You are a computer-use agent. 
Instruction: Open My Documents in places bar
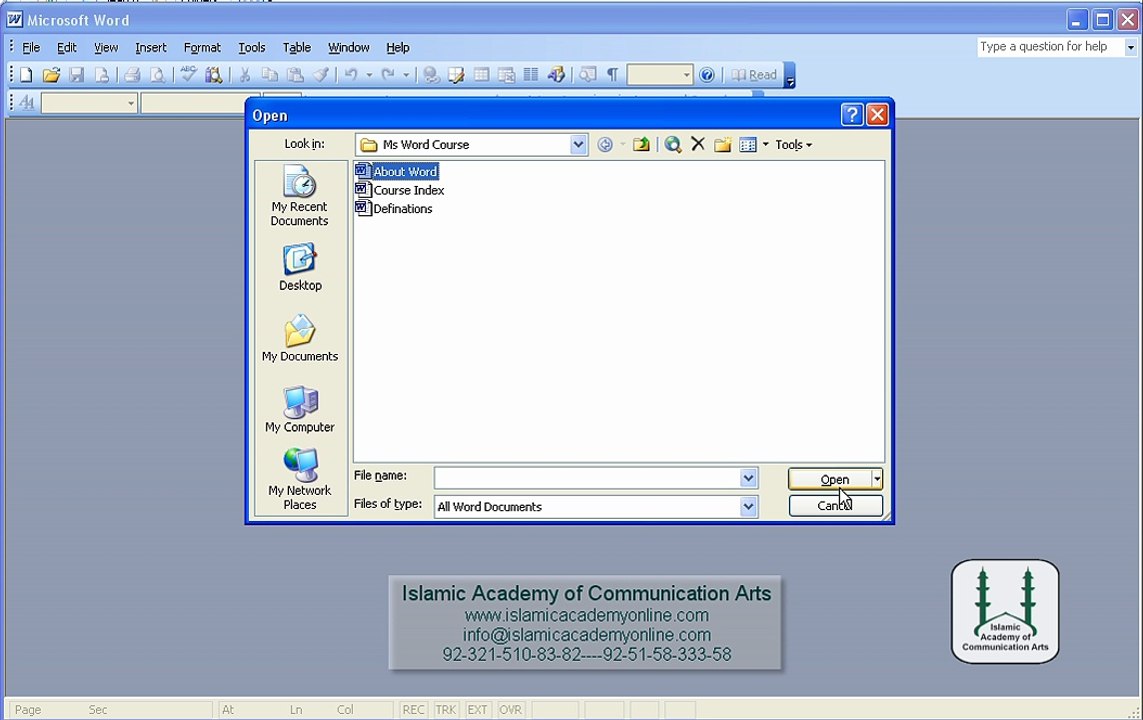pyautogui.click(x=300, y=338)
